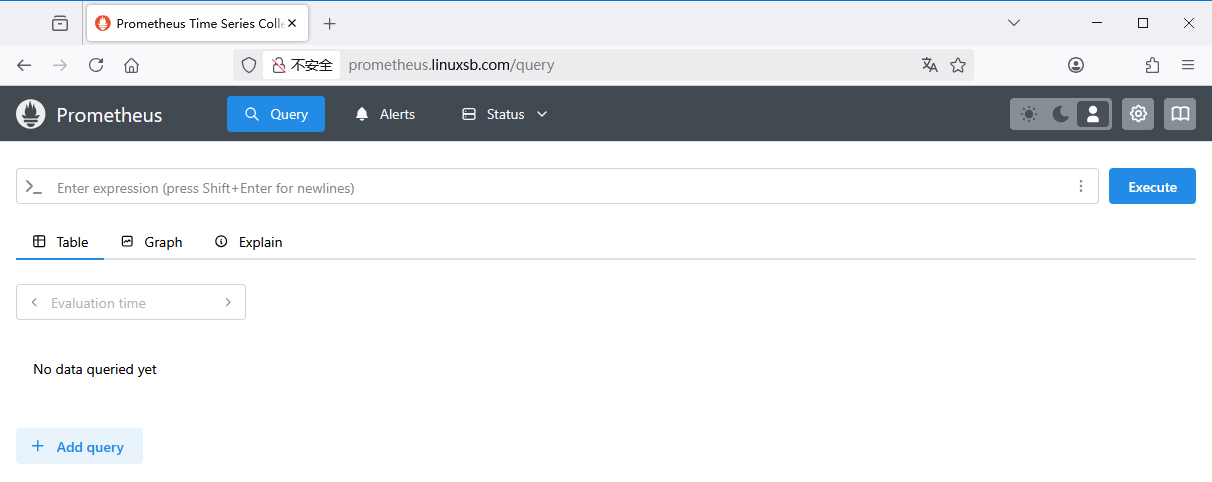The height and width of the screenshot is (482, 1212).
Task: Bookmark this page with the star icon
Action: pos(958,65)
